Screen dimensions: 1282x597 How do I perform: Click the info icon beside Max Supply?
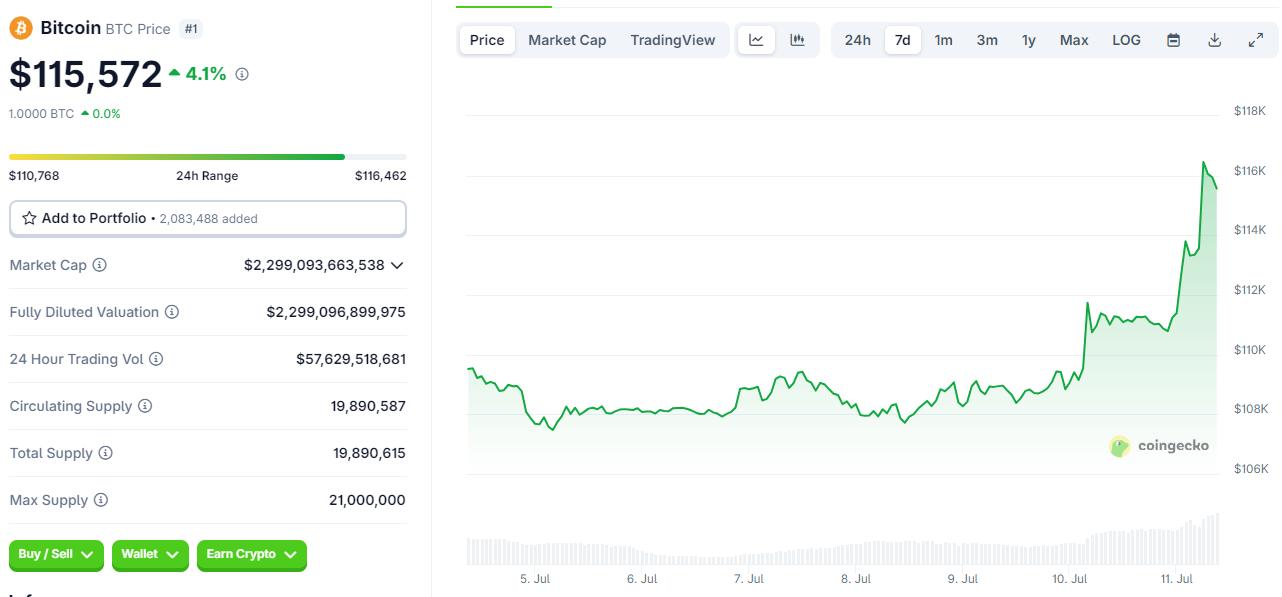(101, 500)
